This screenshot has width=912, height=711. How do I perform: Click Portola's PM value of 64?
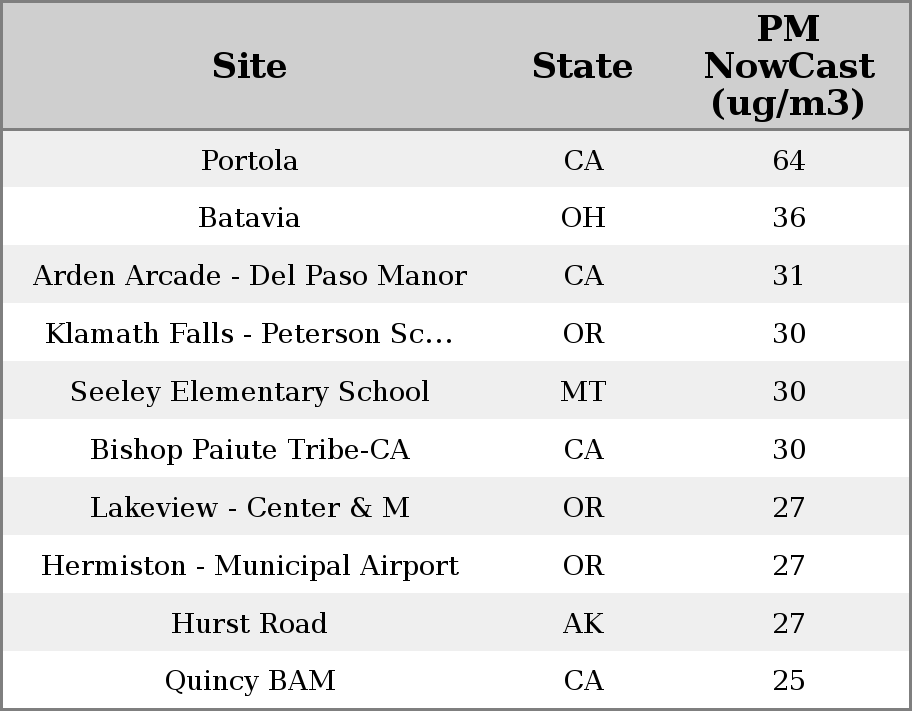788,160
